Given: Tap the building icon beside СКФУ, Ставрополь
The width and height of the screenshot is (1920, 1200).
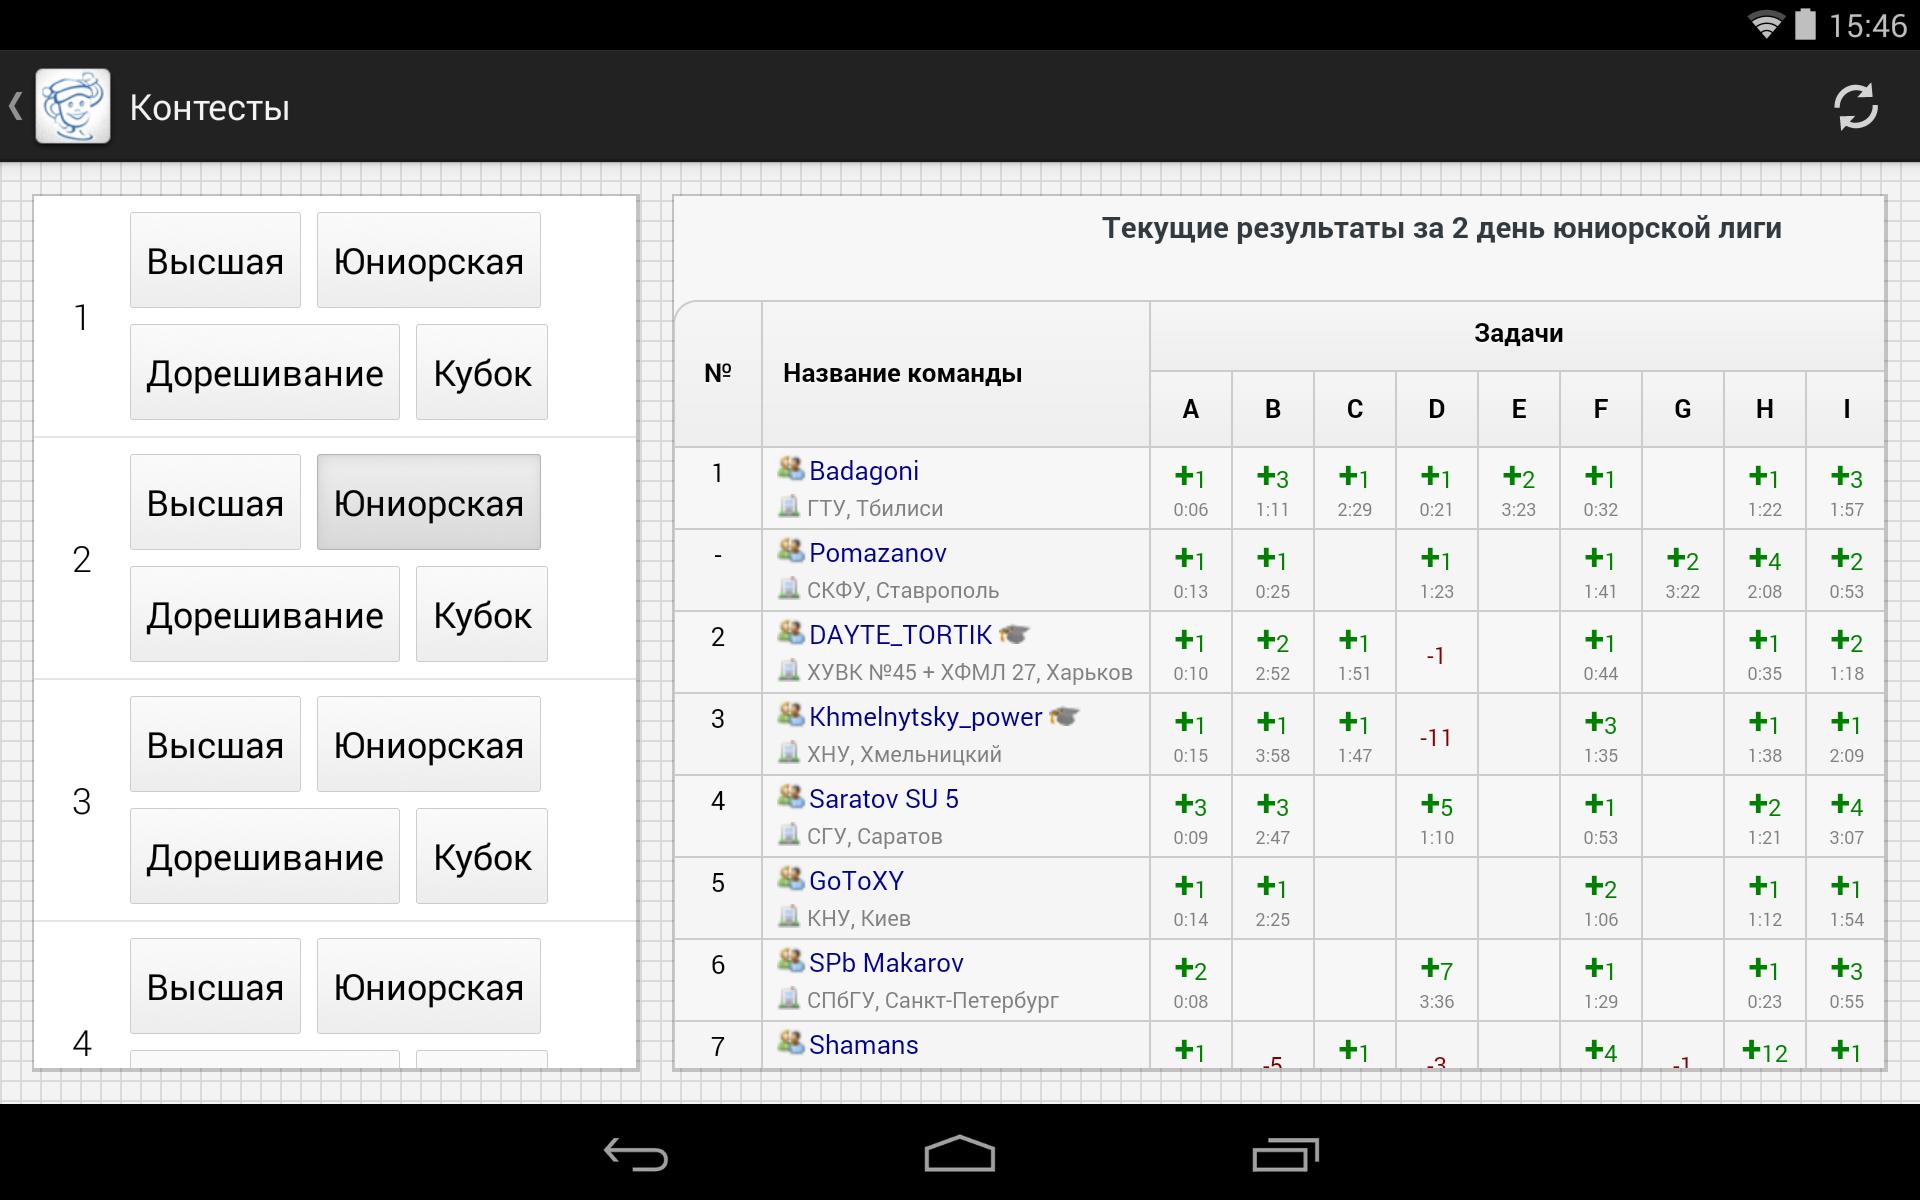Looking at the screenshot, I should [x=789, y=589].
